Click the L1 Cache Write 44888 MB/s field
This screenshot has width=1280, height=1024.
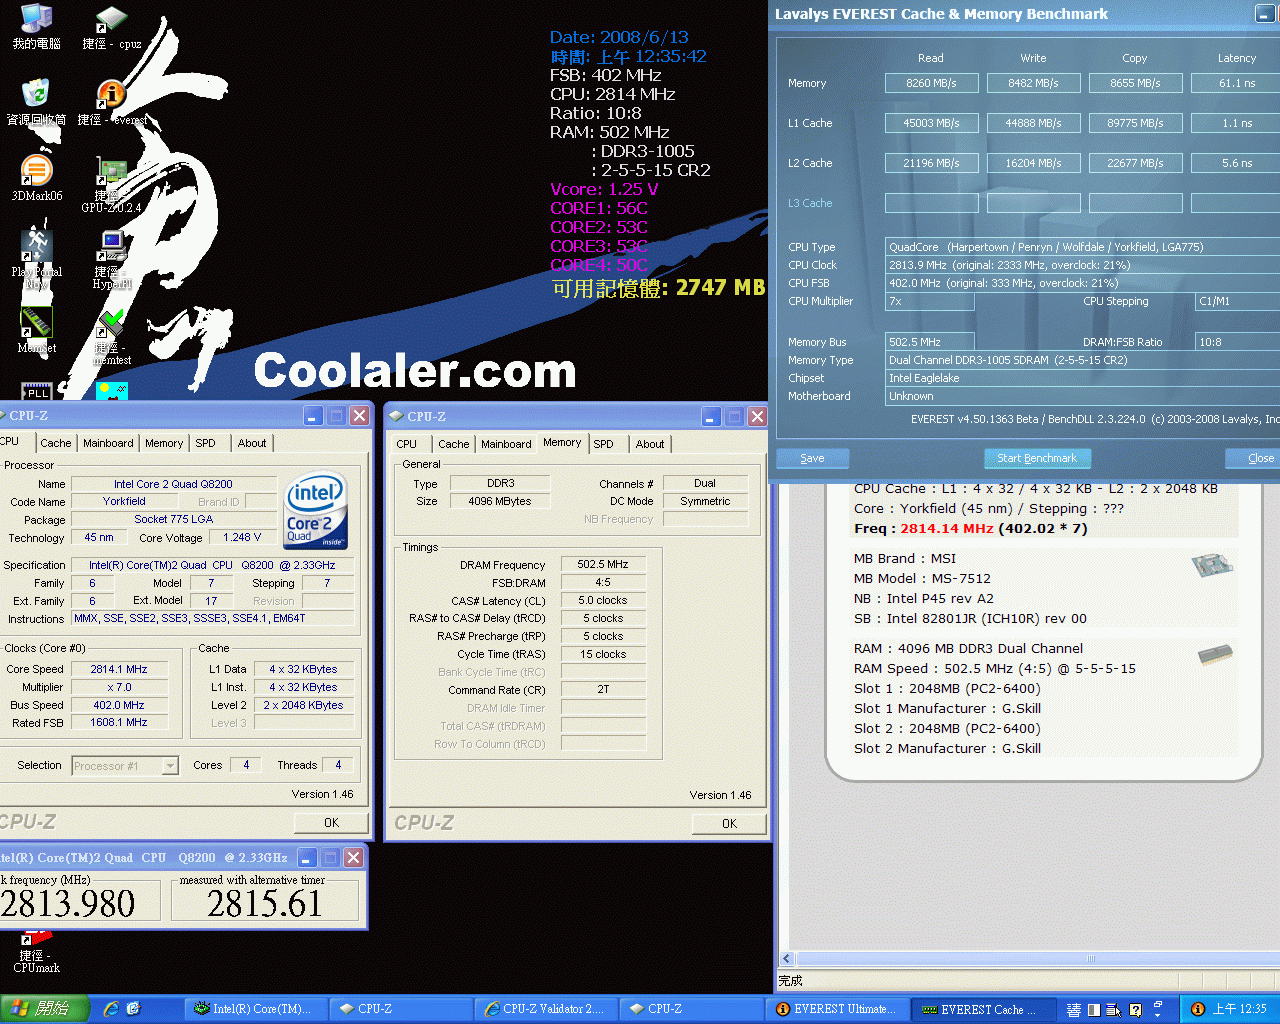[x=1033, y=123]
